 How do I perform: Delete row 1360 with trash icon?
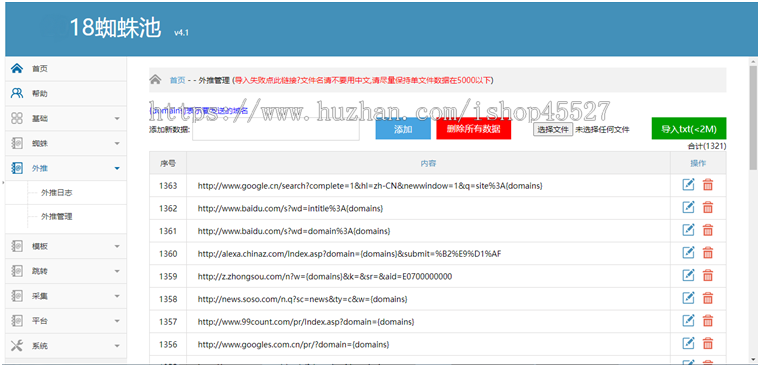pos(708,253)
